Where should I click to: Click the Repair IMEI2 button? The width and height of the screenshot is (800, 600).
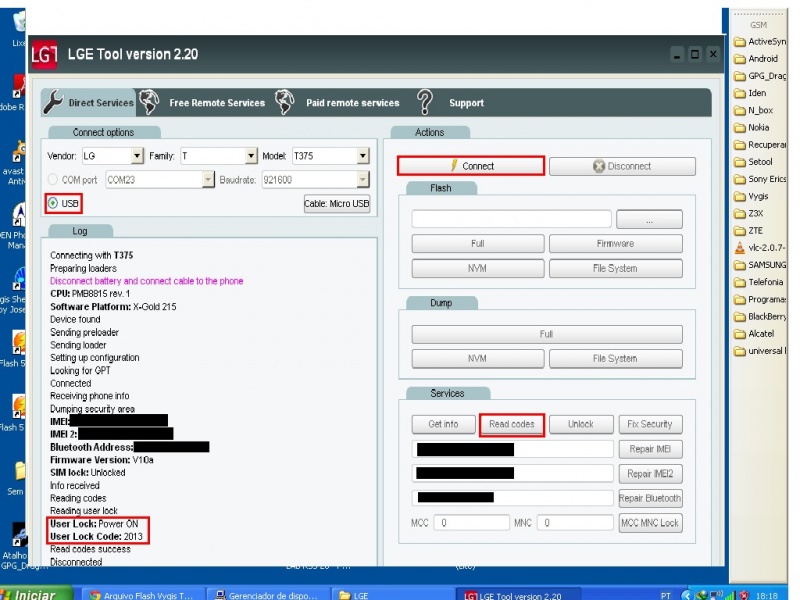click(x=650, y=473)
